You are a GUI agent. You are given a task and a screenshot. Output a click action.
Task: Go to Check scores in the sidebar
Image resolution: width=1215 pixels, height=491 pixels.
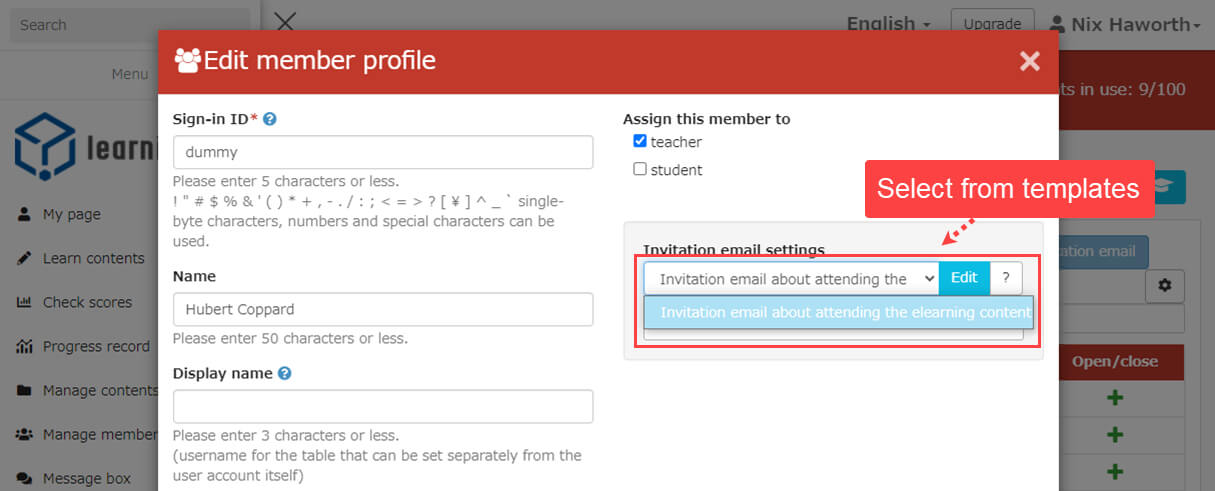point(87,302)
